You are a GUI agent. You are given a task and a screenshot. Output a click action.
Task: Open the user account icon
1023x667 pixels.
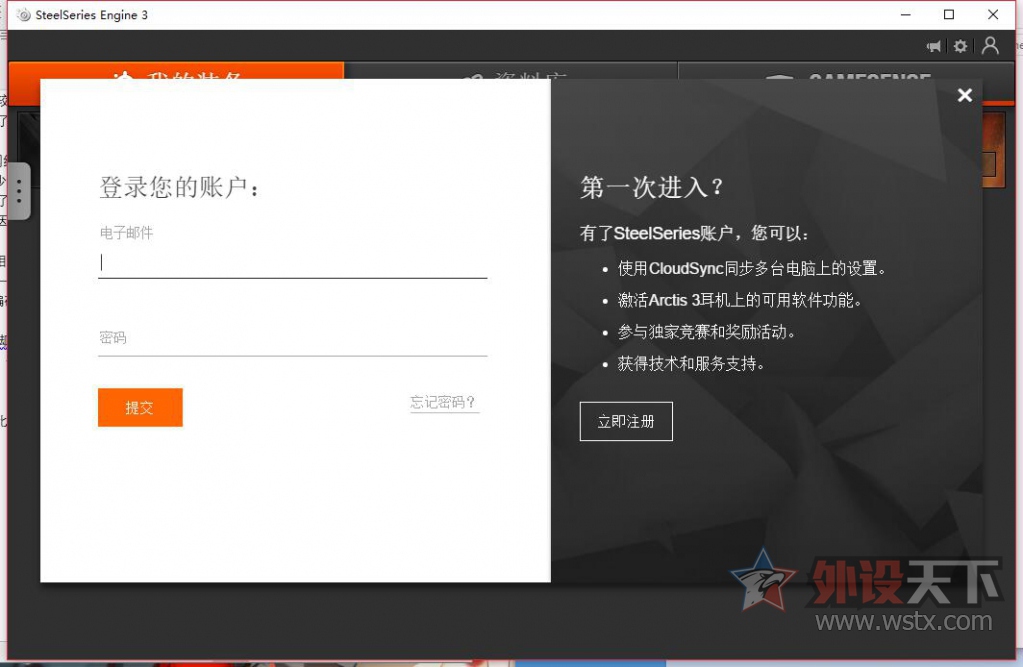click(990, 46)
